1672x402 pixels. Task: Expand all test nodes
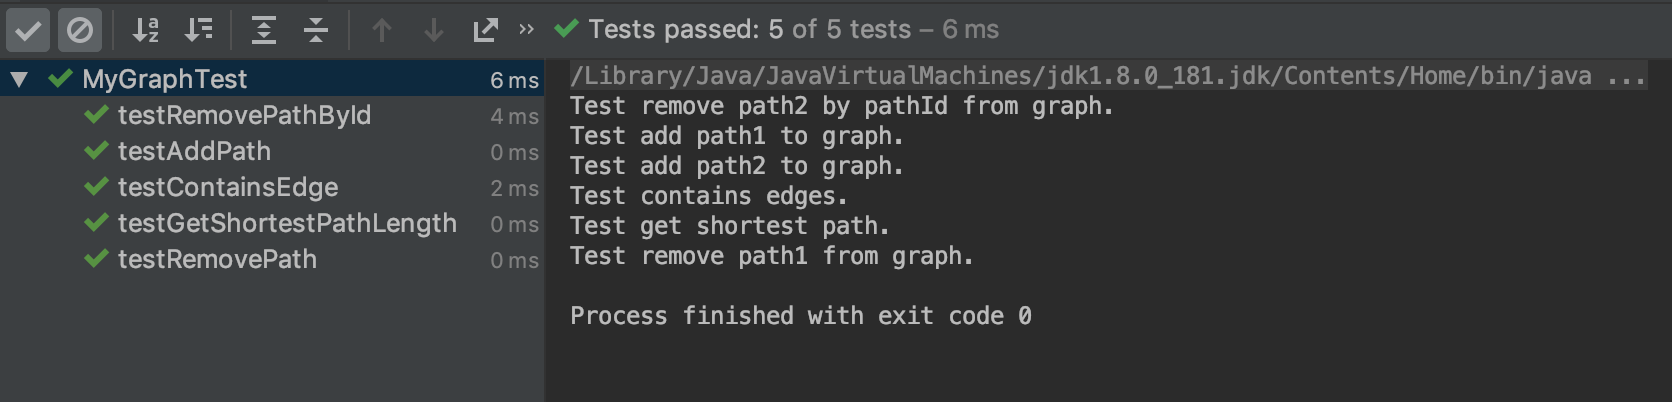tap(263, 31)
